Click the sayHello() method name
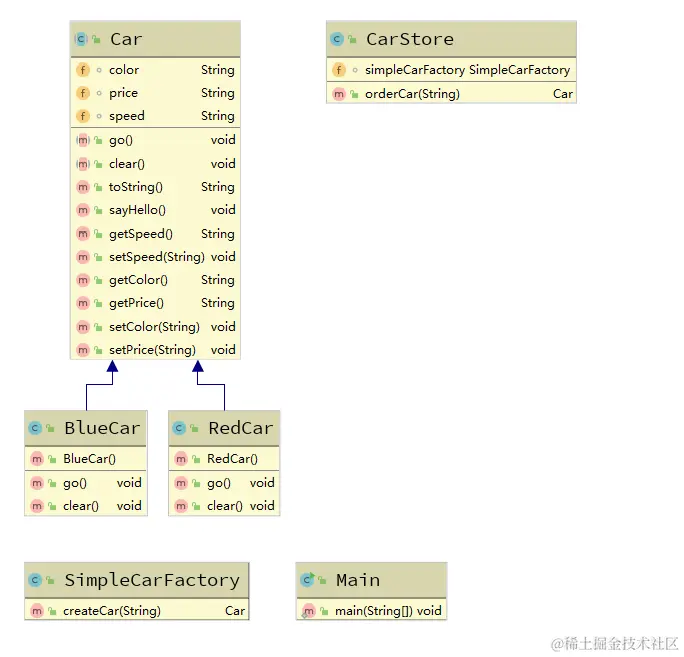Image resolution: width=684 pixels, height=657 pixels. pos(137,210)
